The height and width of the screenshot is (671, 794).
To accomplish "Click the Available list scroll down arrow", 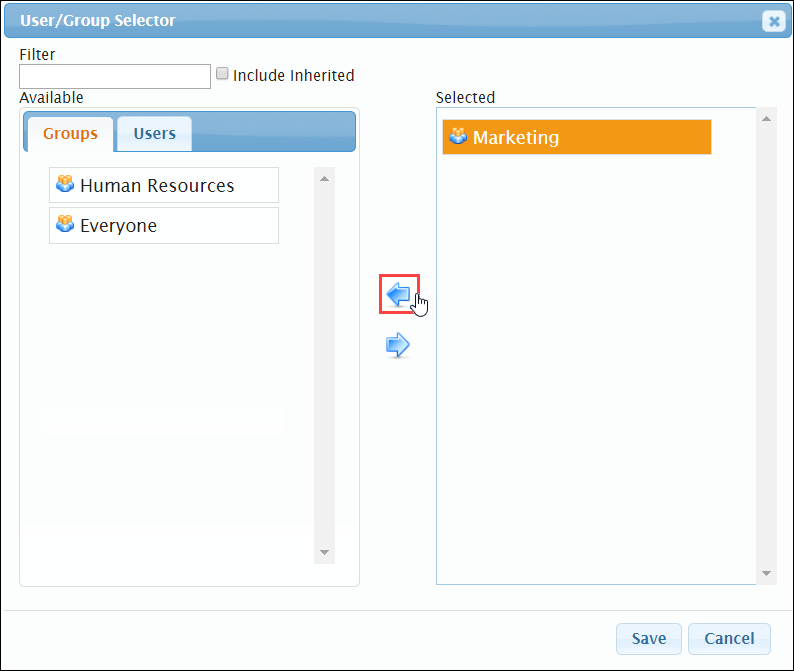I will tap(325, 552).
